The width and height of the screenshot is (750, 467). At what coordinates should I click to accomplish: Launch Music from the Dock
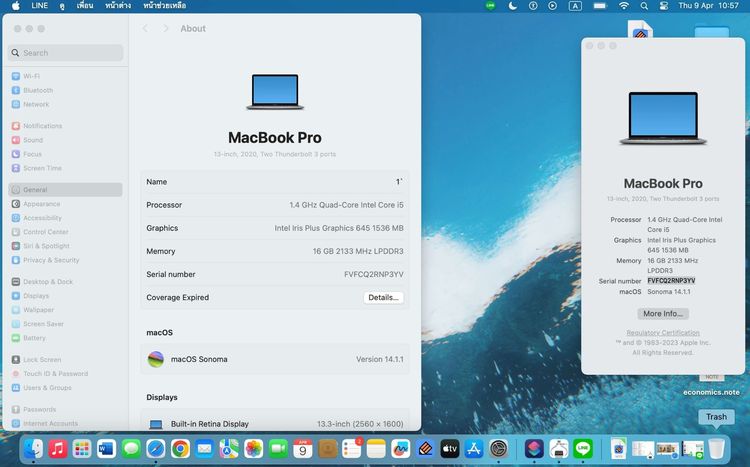(57, 449)
